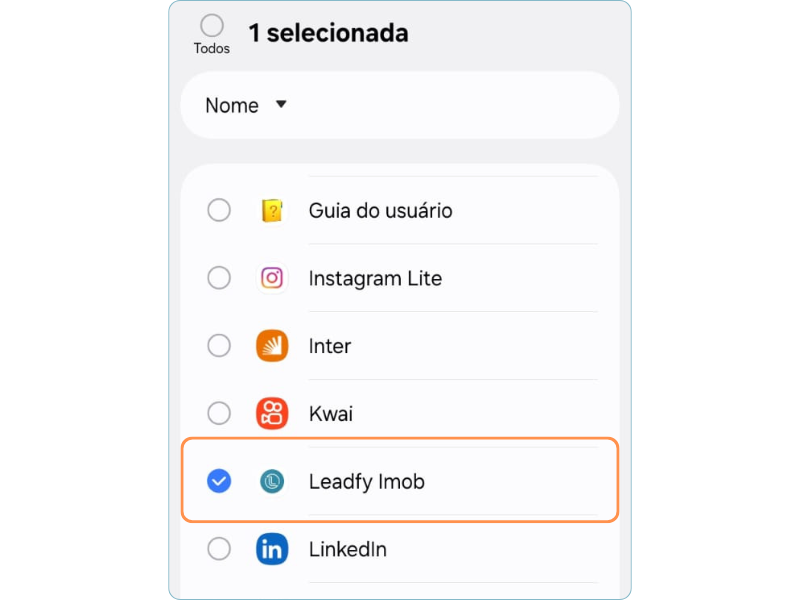The height and width of the screenshot is (600, 800).
Task: Uncheck the Leadfy Imob checkmark
Action: [x=219, y=481]
